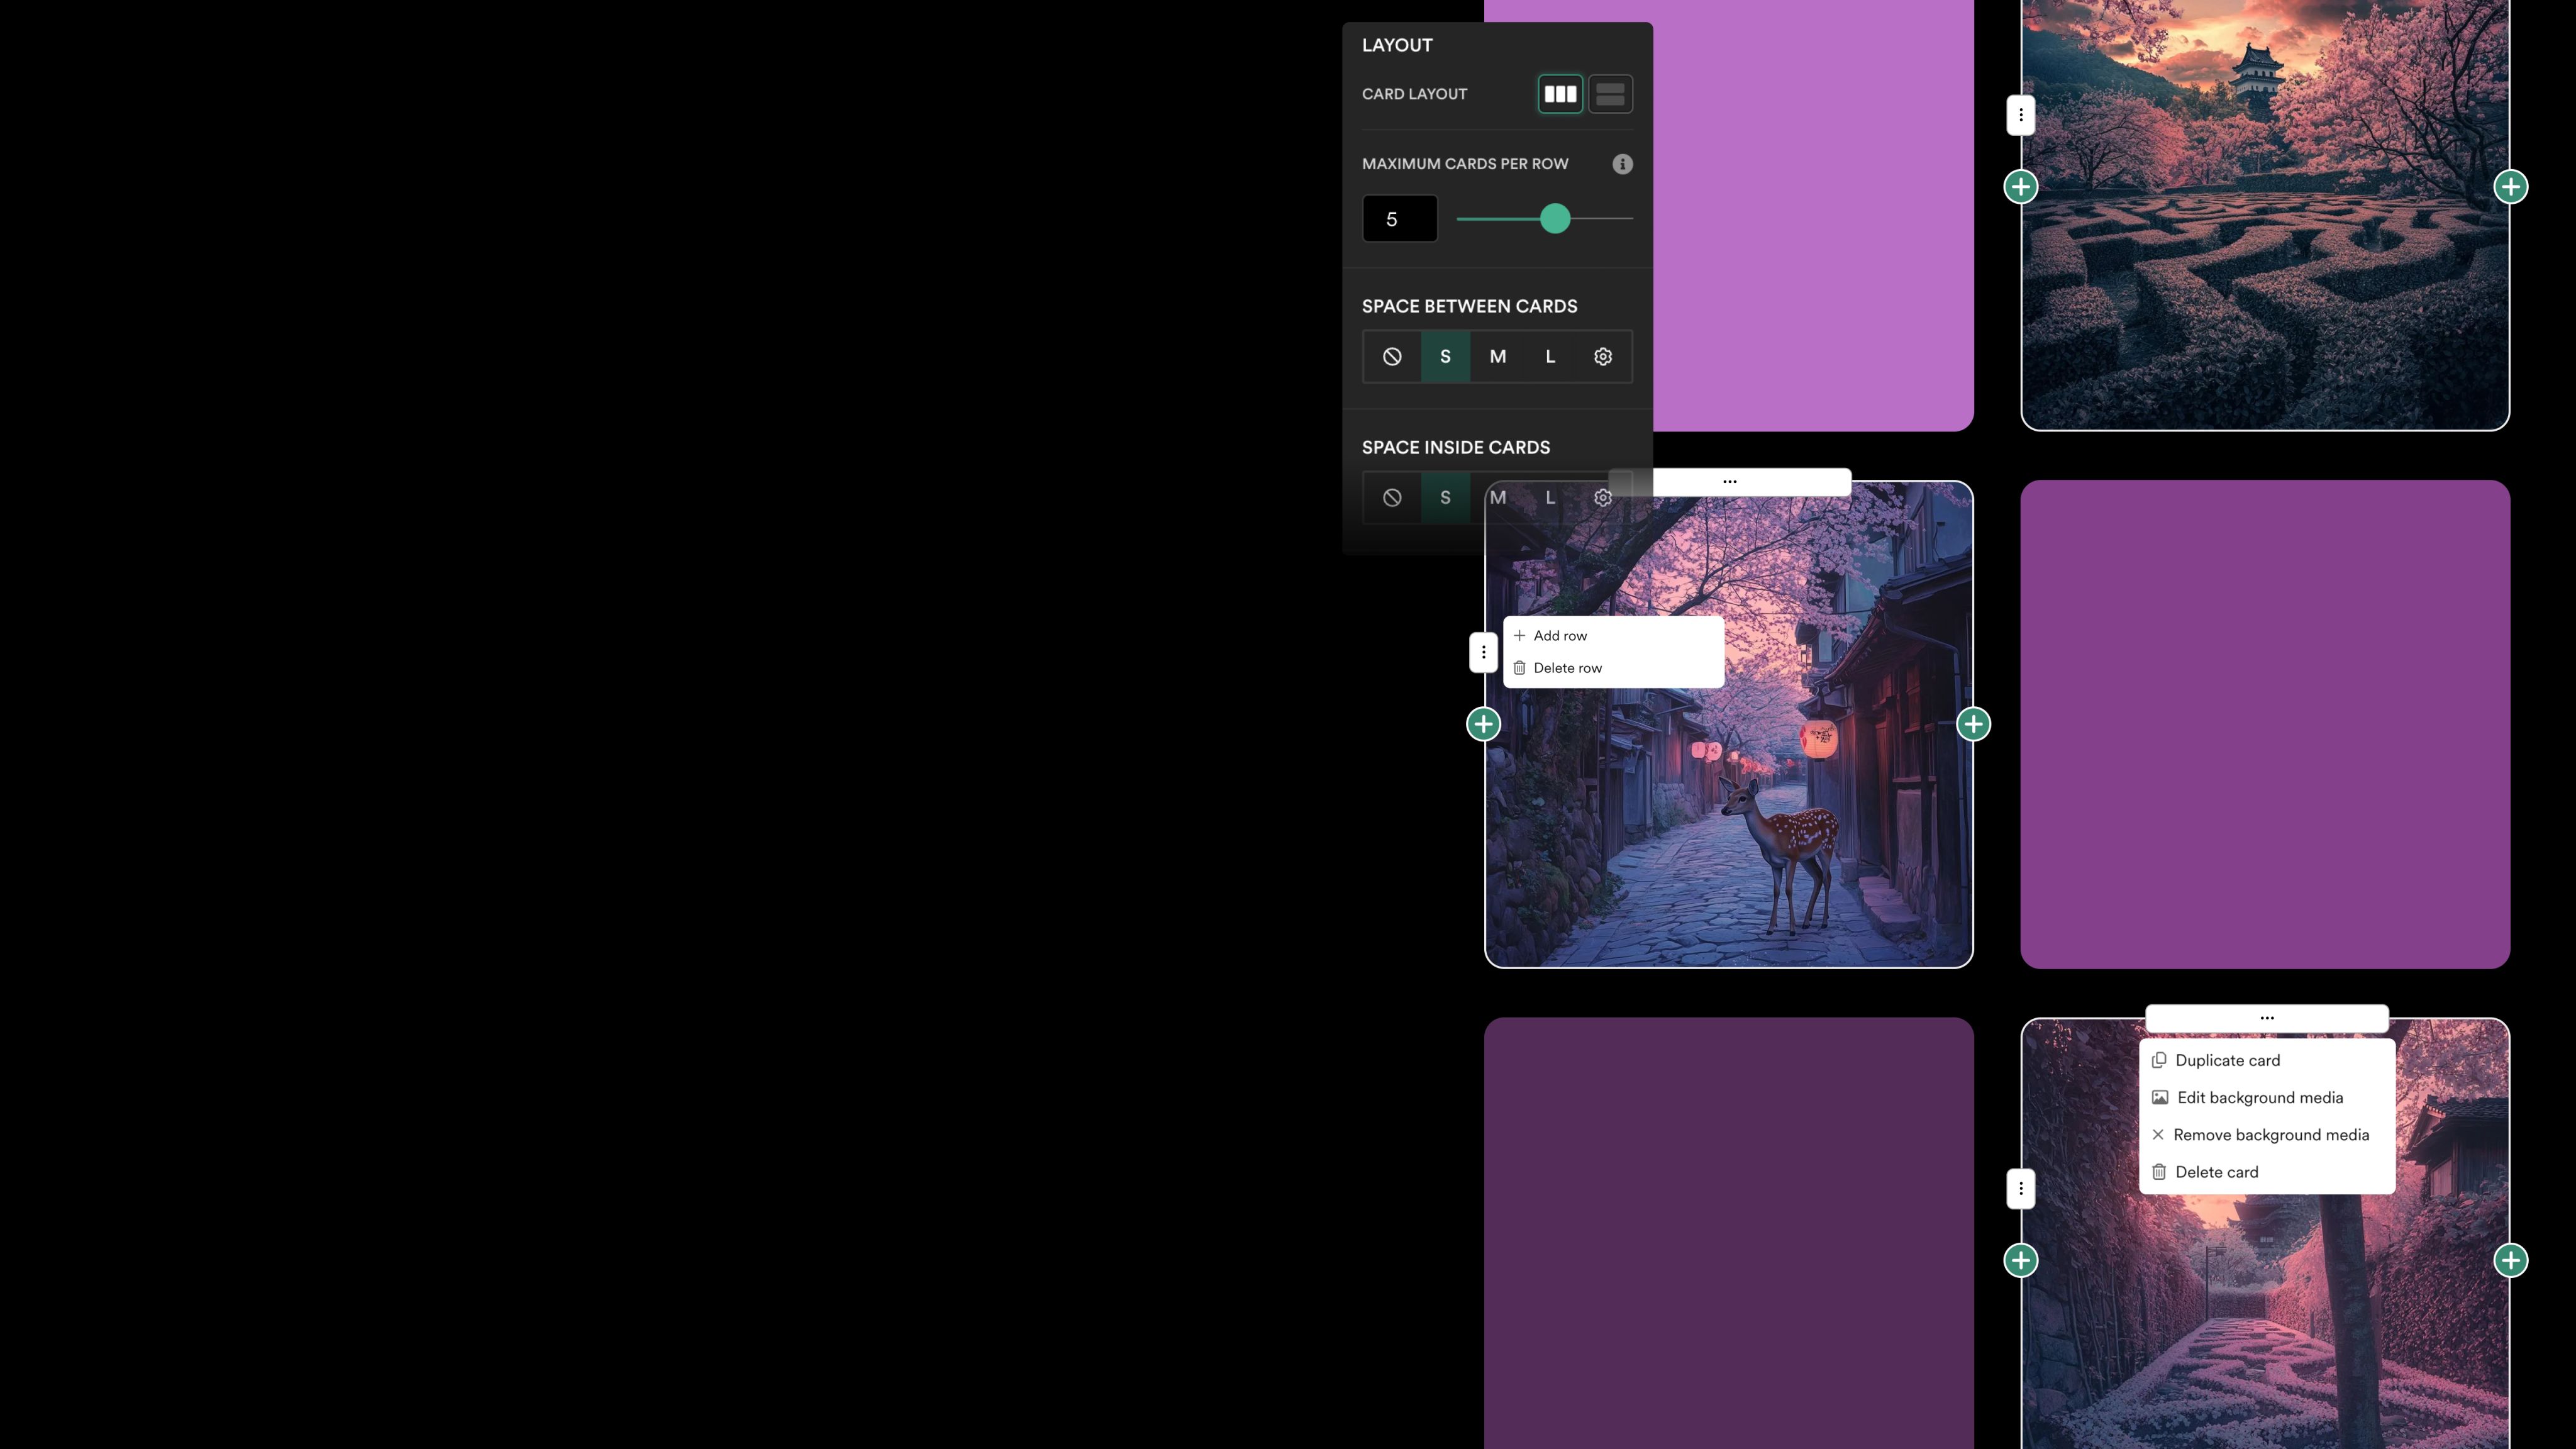Screen dimensions: 2576x1449
Task: Open row options dots beside maze garden card
Action: pos(2021,115)
